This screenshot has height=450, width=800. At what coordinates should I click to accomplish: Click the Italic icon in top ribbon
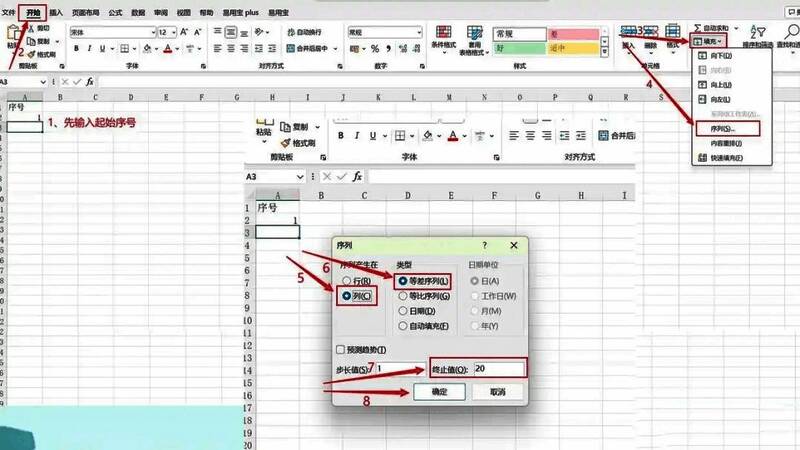click(90, 49)
